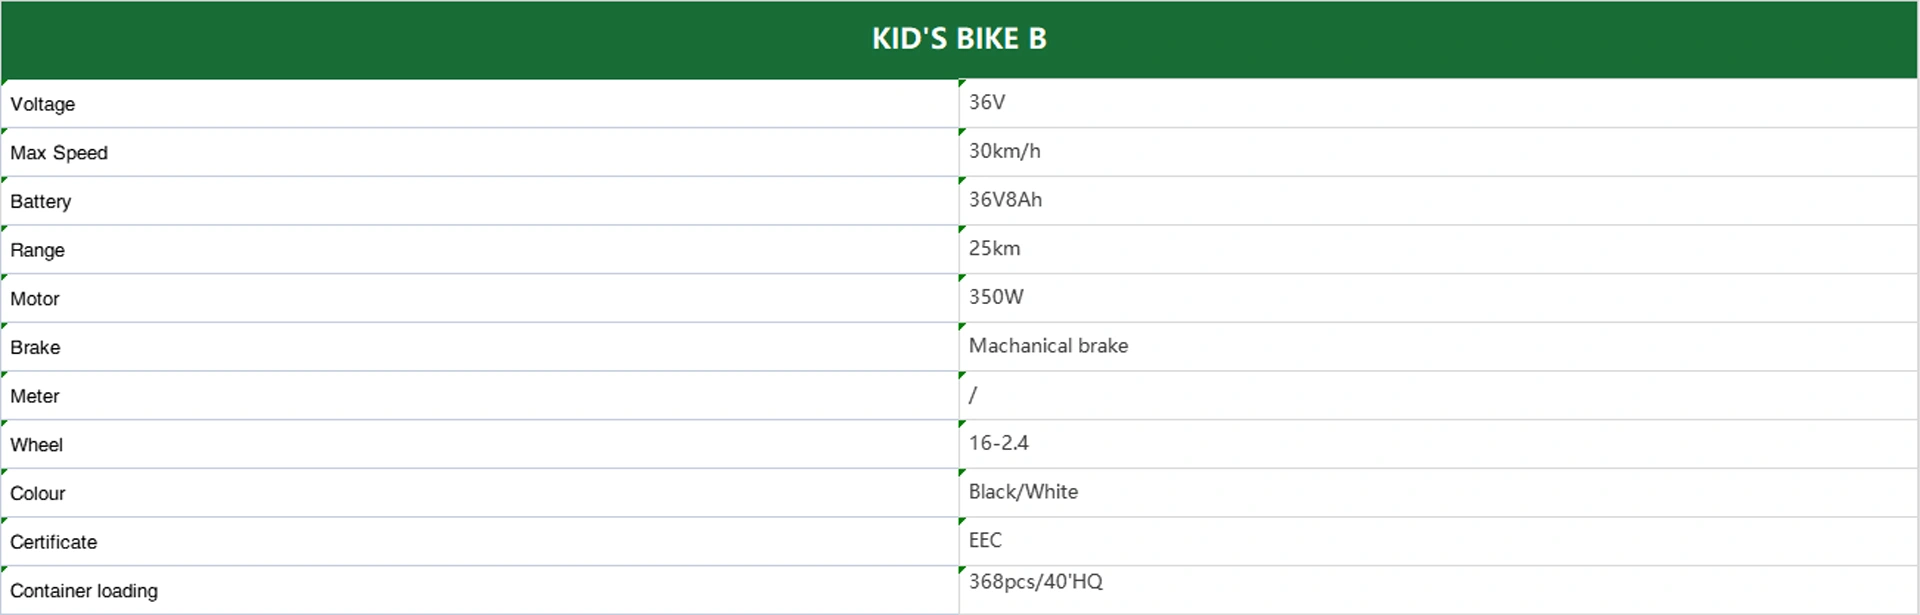Select the Machanical brake value cell
This screenshot has height=615, width=1920.
click(x=1438, y=347)
